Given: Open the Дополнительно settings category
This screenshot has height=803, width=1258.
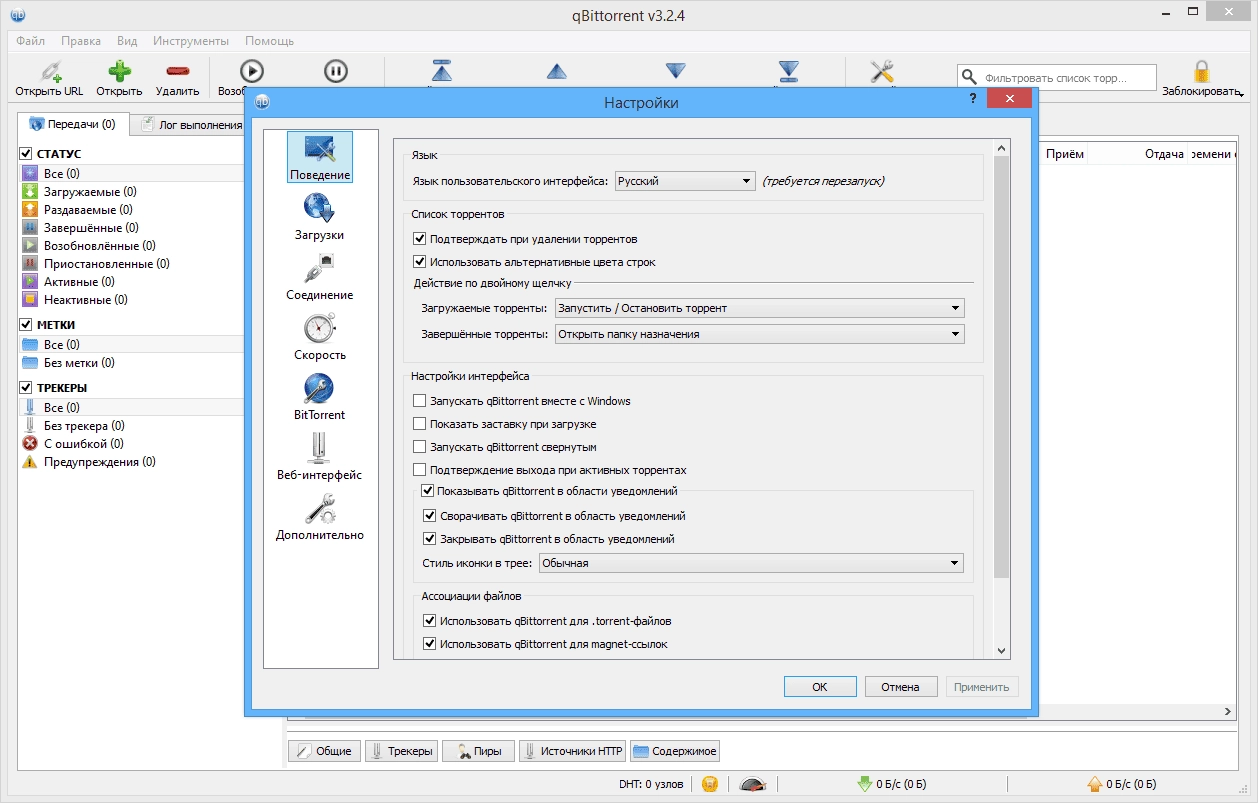Looking at the screenshot, I should point(320,517).
